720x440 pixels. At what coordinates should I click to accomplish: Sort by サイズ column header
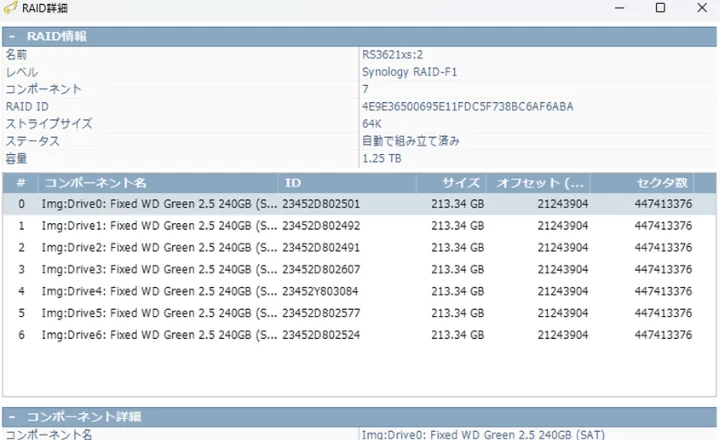point(451,183)
